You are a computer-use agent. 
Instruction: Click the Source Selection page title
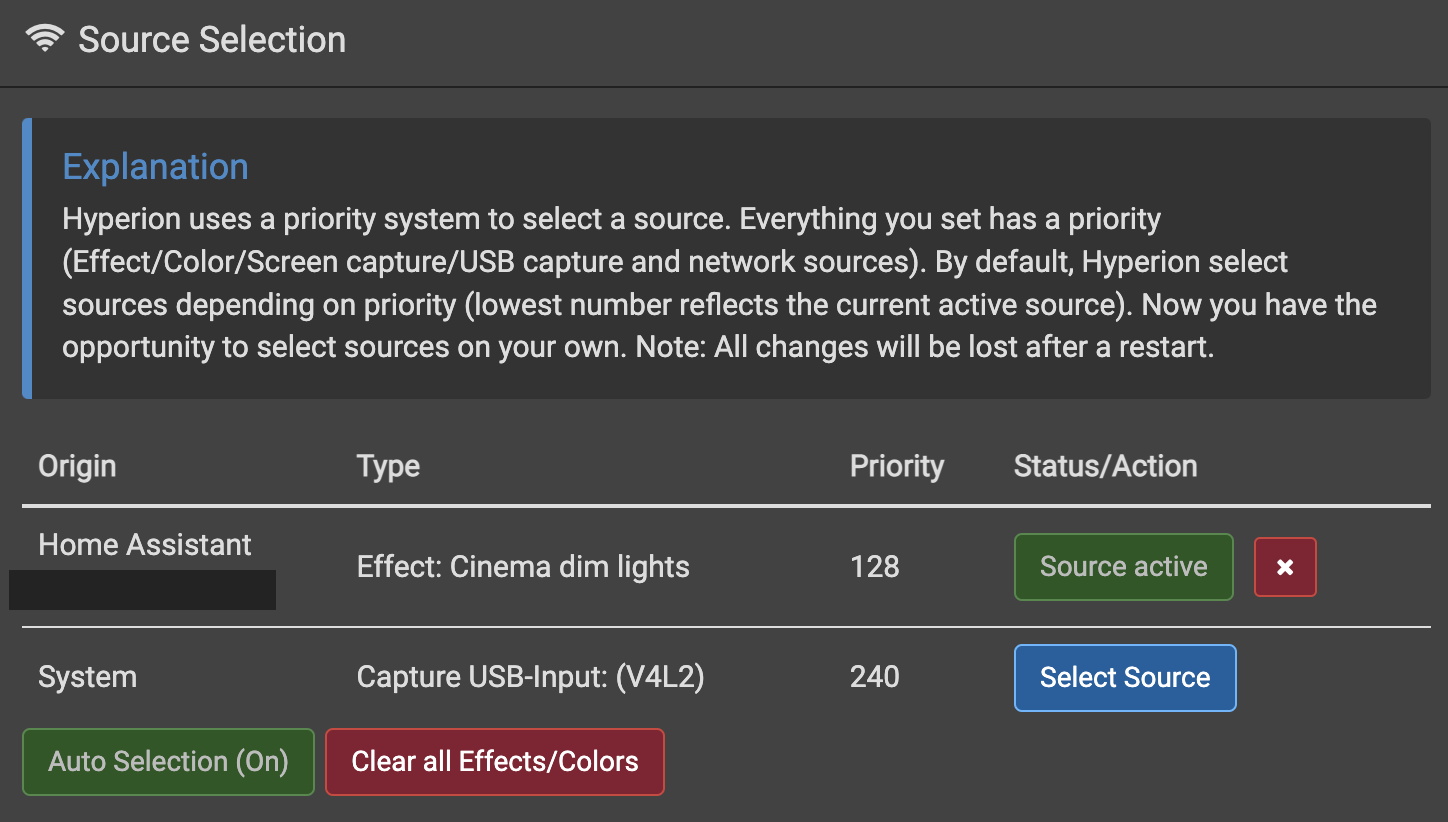coord(212,40)
